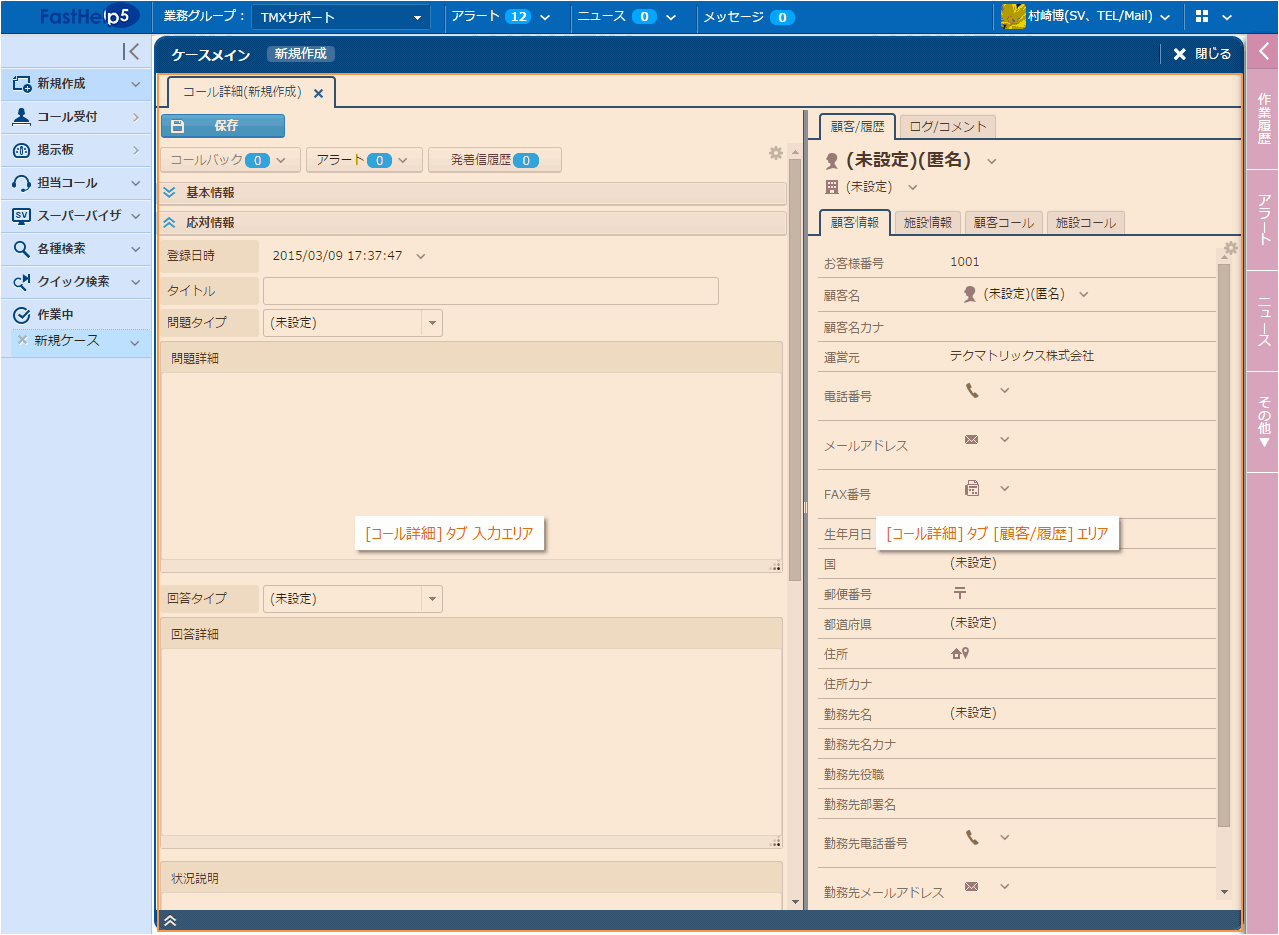This screenshot has height=935, width=1279.
Task: Open the grid apps icon in top bar
Action: click(x=1201, y=17)
